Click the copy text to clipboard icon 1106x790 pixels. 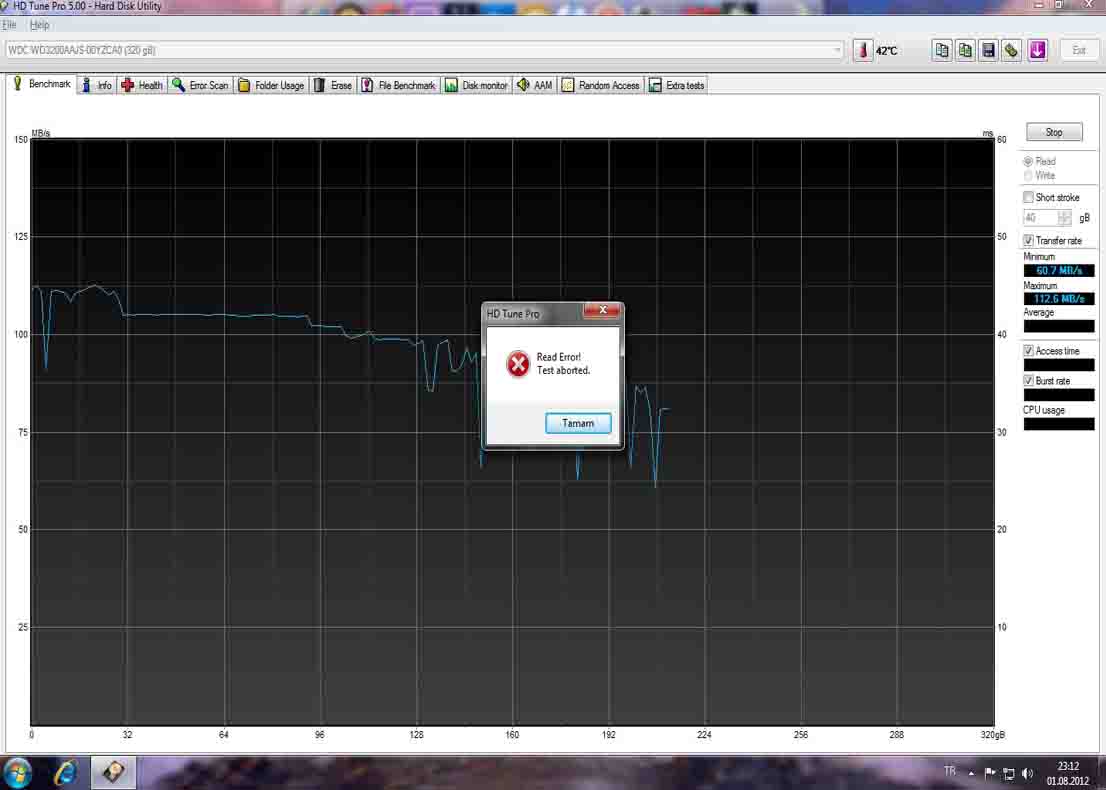pyautogui.click(x=941, y=50)
